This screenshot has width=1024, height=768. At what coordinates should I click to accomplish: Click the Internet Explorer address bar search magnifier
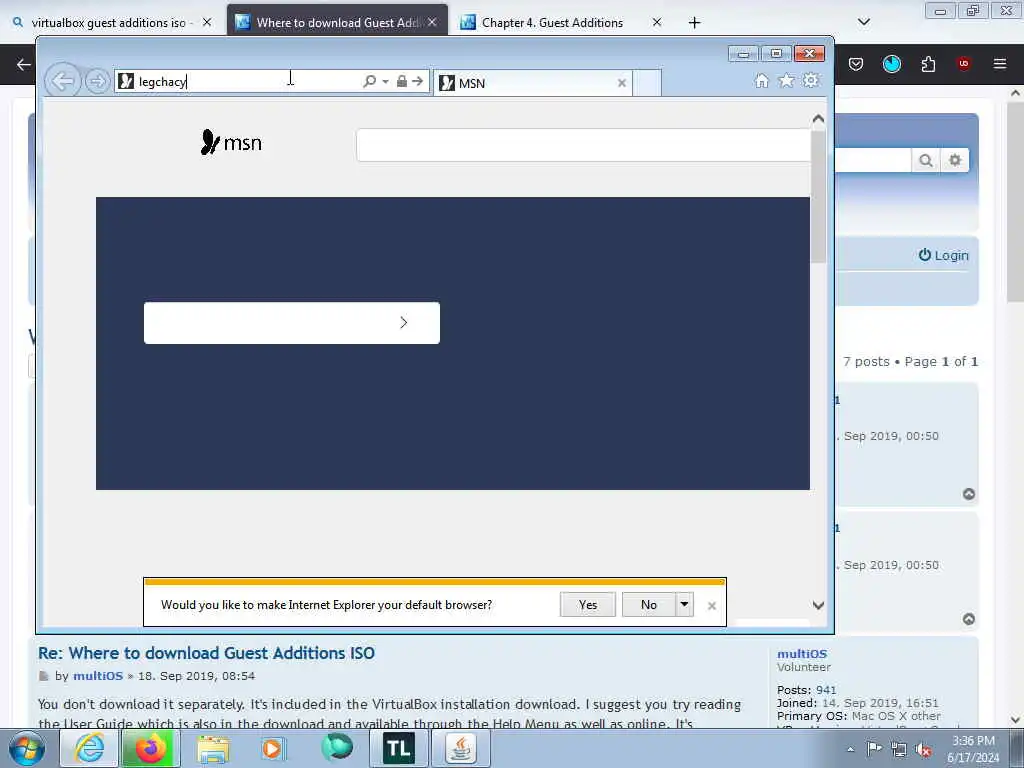tap(370, 81)
